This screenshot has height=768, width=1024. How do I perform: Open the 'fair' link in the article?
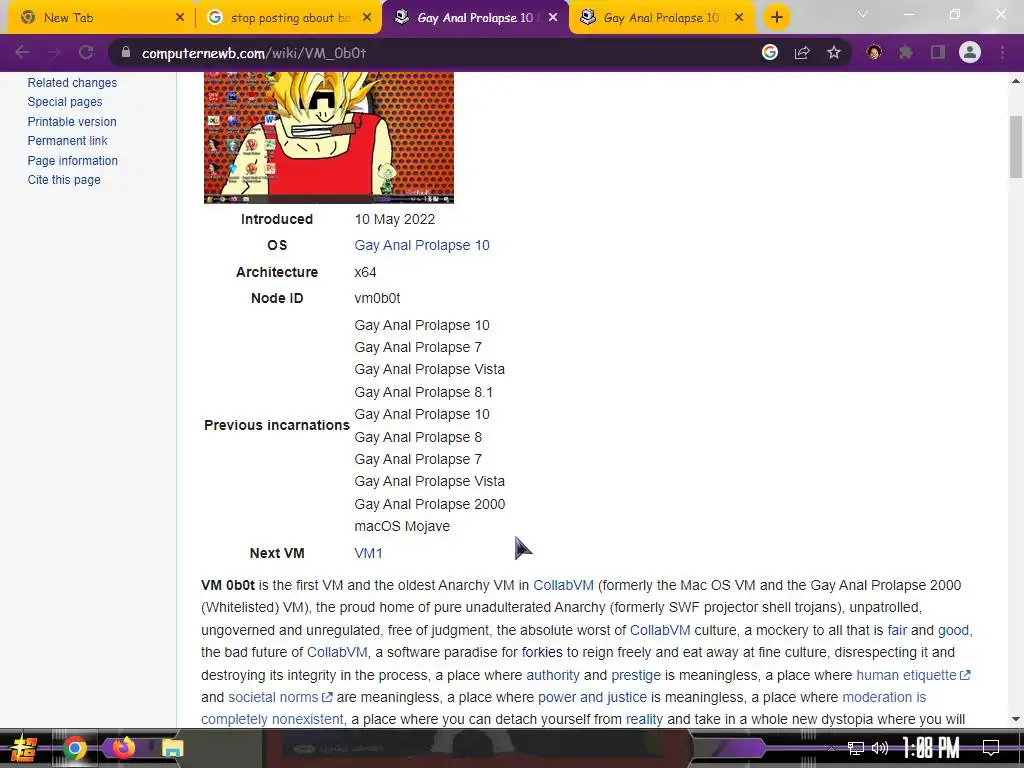[897, 630]
